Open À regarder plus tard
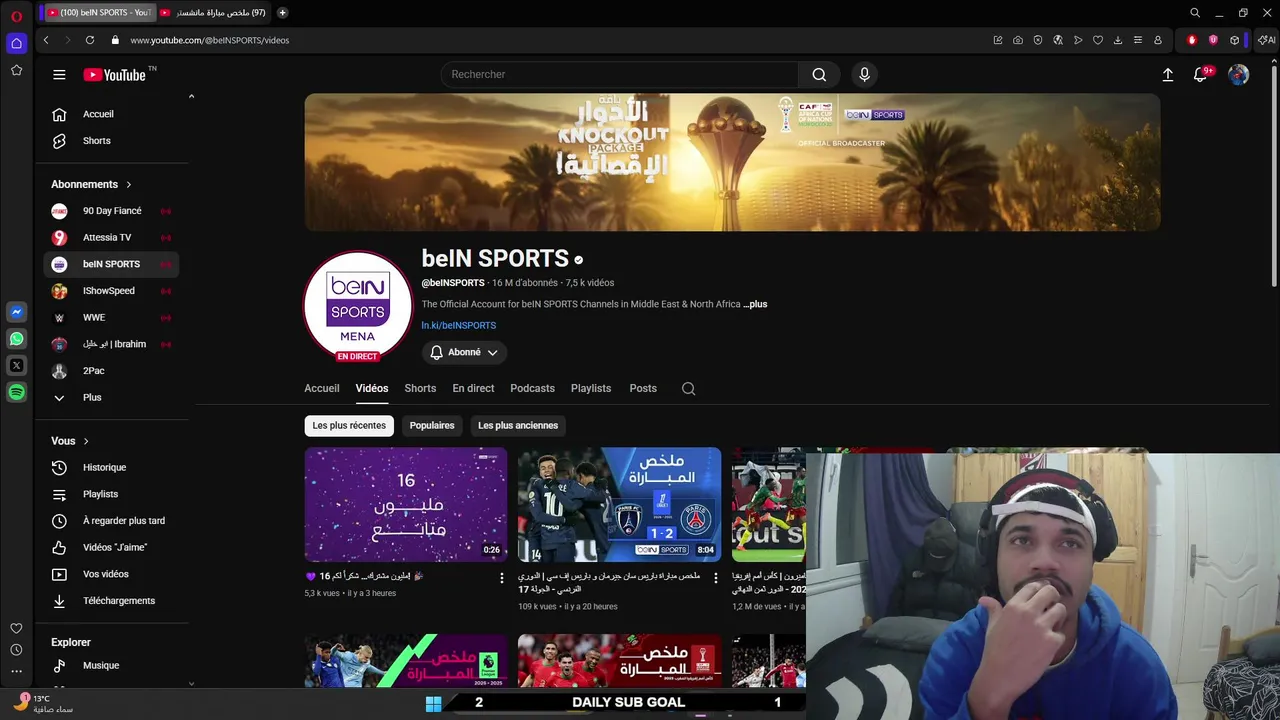The height and width of the screenshot is (720, 1280). 112,521
